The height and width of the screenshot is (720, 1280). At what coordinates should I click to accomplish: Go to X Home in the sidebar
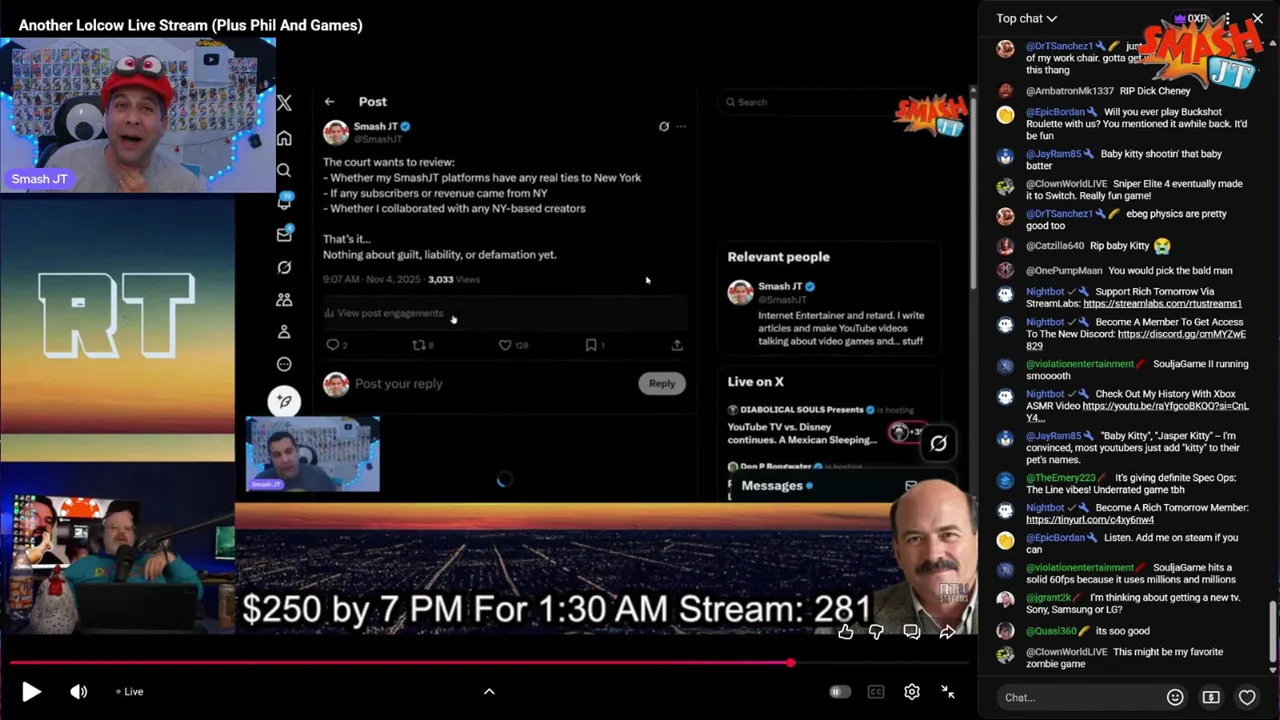point(284,138)
